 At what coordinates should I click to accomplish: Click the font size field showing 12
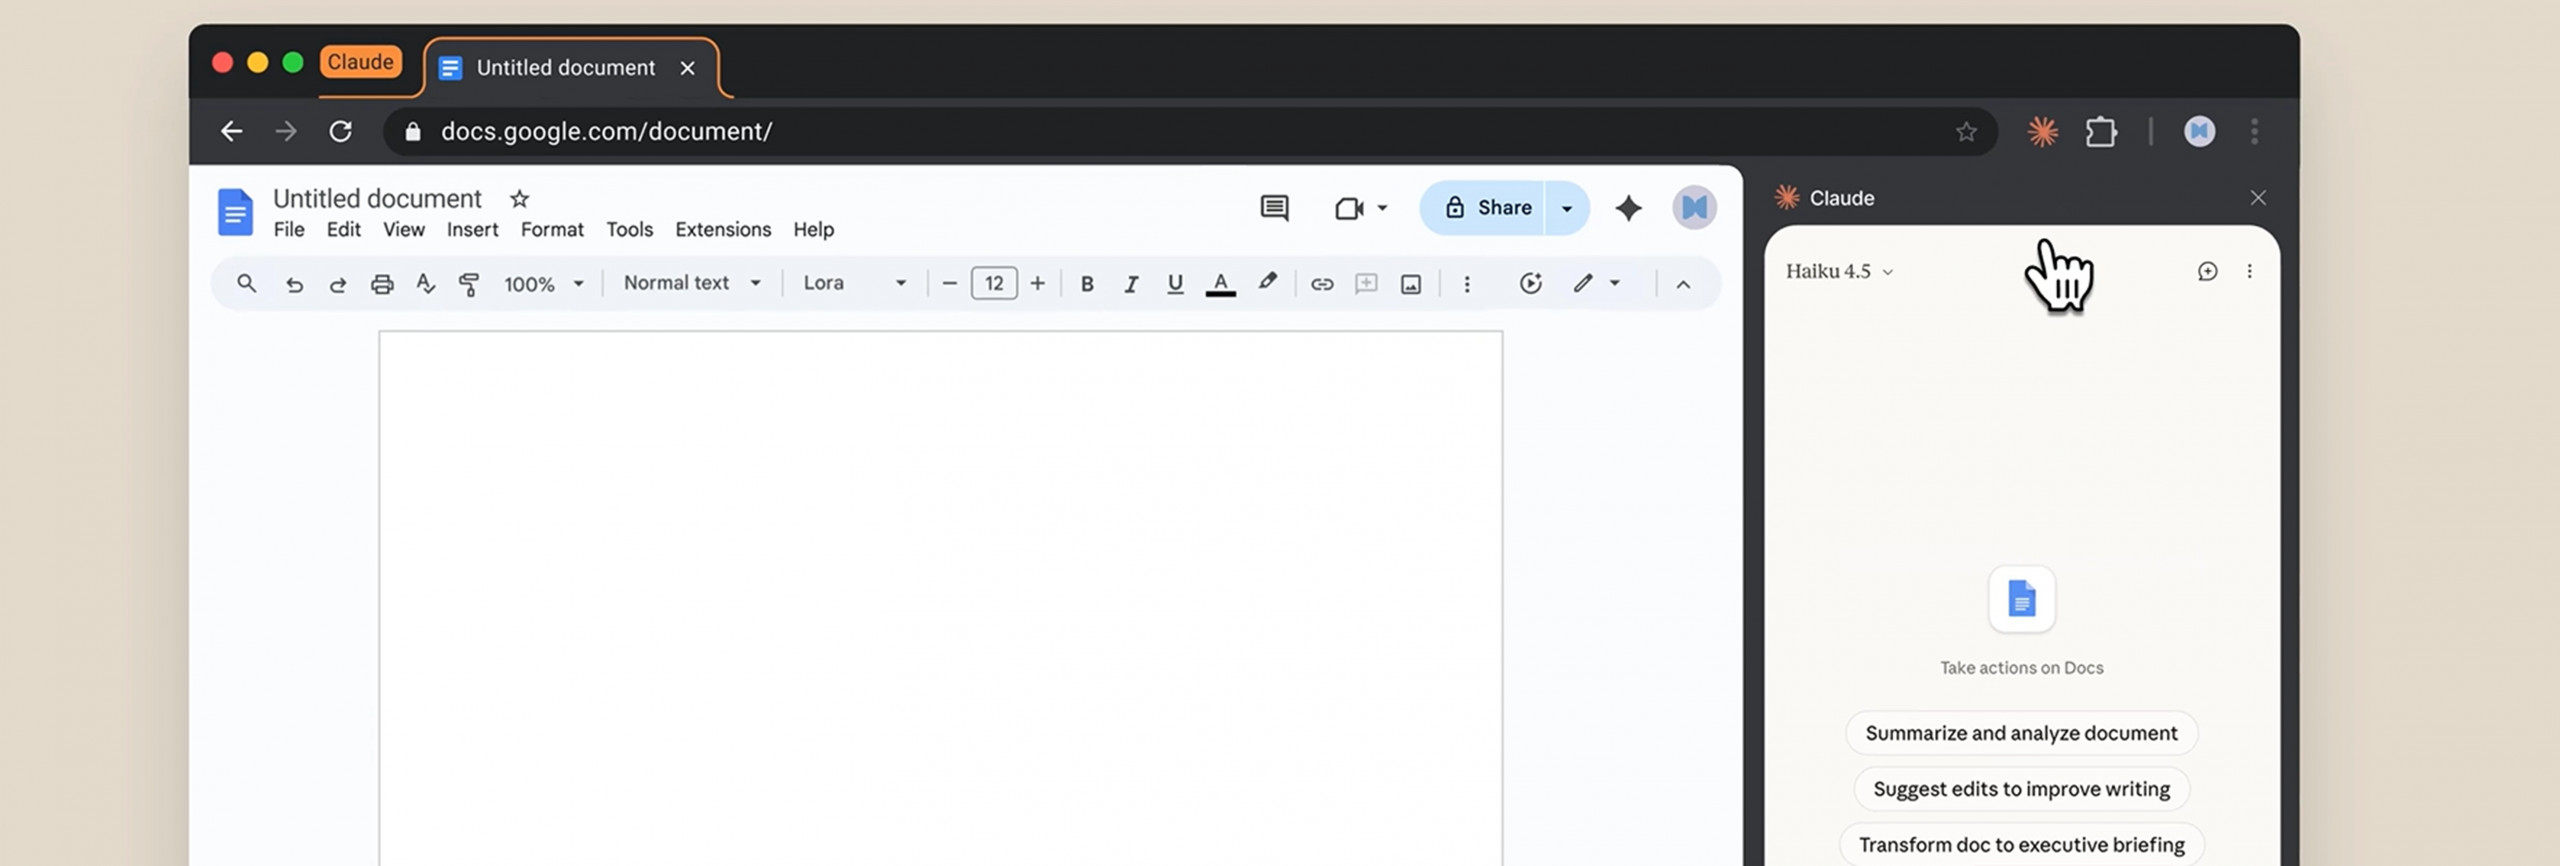point(993,283)
